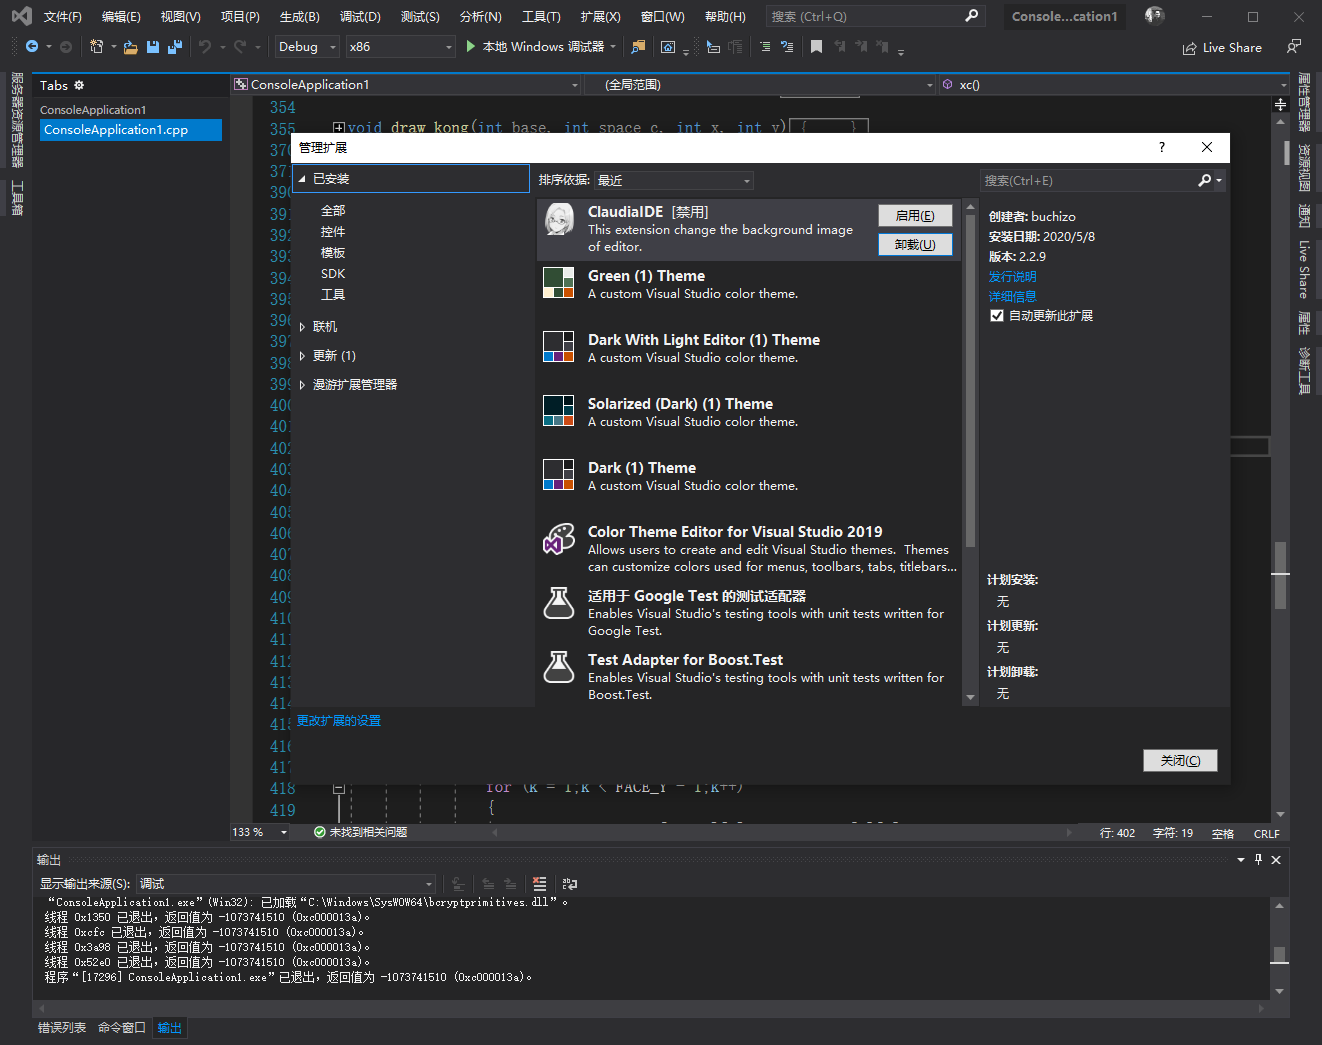Click the split editor icon above scrollbar

point(1281,104)
